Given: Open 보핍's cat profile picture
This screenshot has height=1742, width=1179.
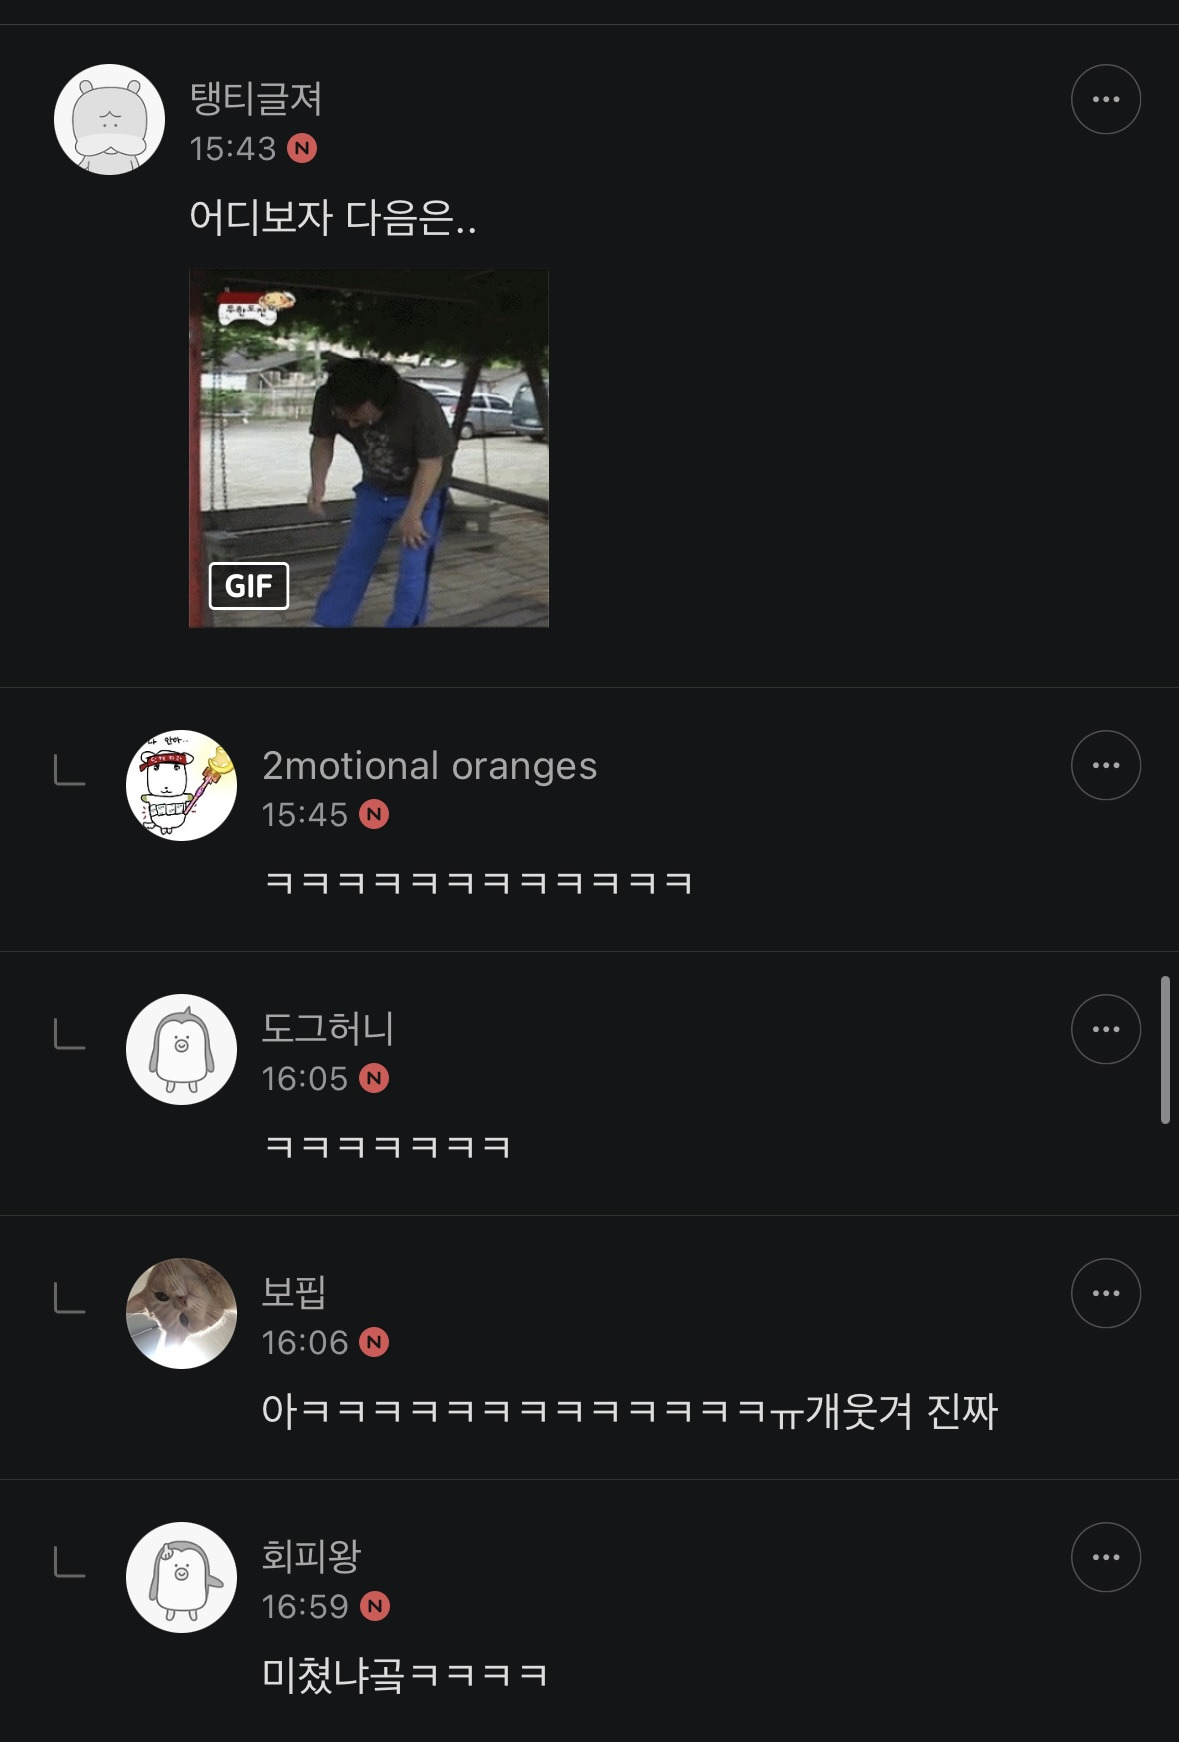Looking at the screenshot, I should [181, 1313].
